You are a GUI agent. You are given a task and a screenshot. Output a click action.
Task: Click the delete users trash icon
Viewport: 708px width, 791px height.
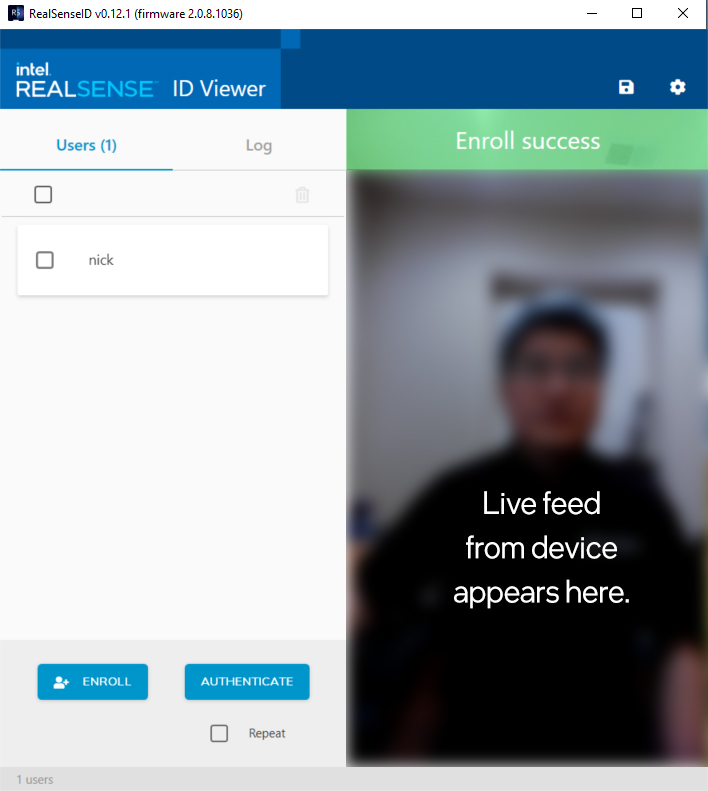[302, 195]
